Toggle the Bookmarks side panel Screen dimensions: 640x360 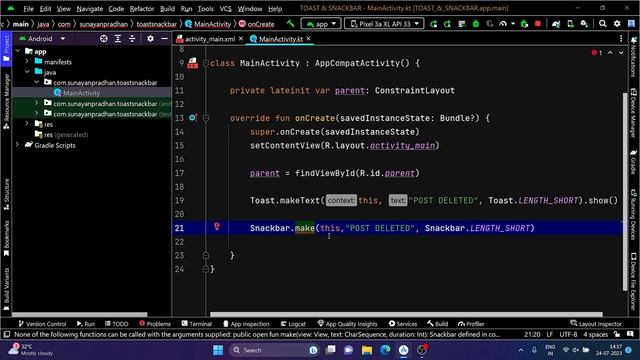pyautogui.click(x=6, y=239)
